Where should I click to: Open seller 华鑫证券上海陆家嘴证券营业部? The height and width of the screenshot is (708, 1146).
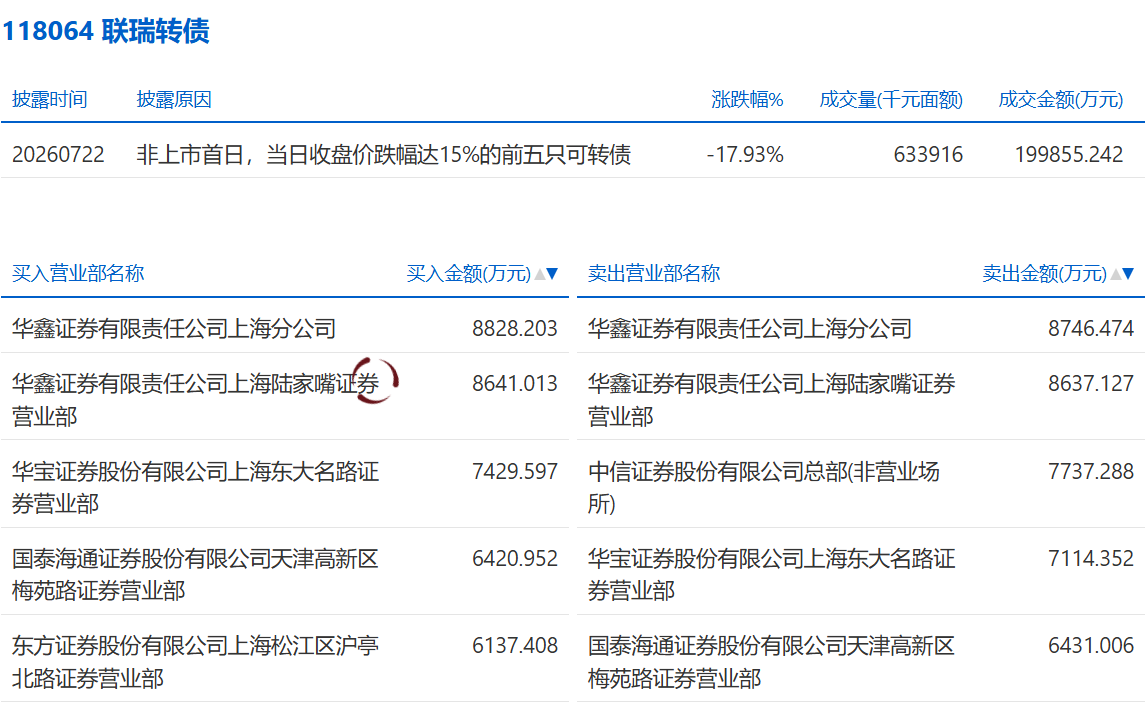tap(771, 400)
